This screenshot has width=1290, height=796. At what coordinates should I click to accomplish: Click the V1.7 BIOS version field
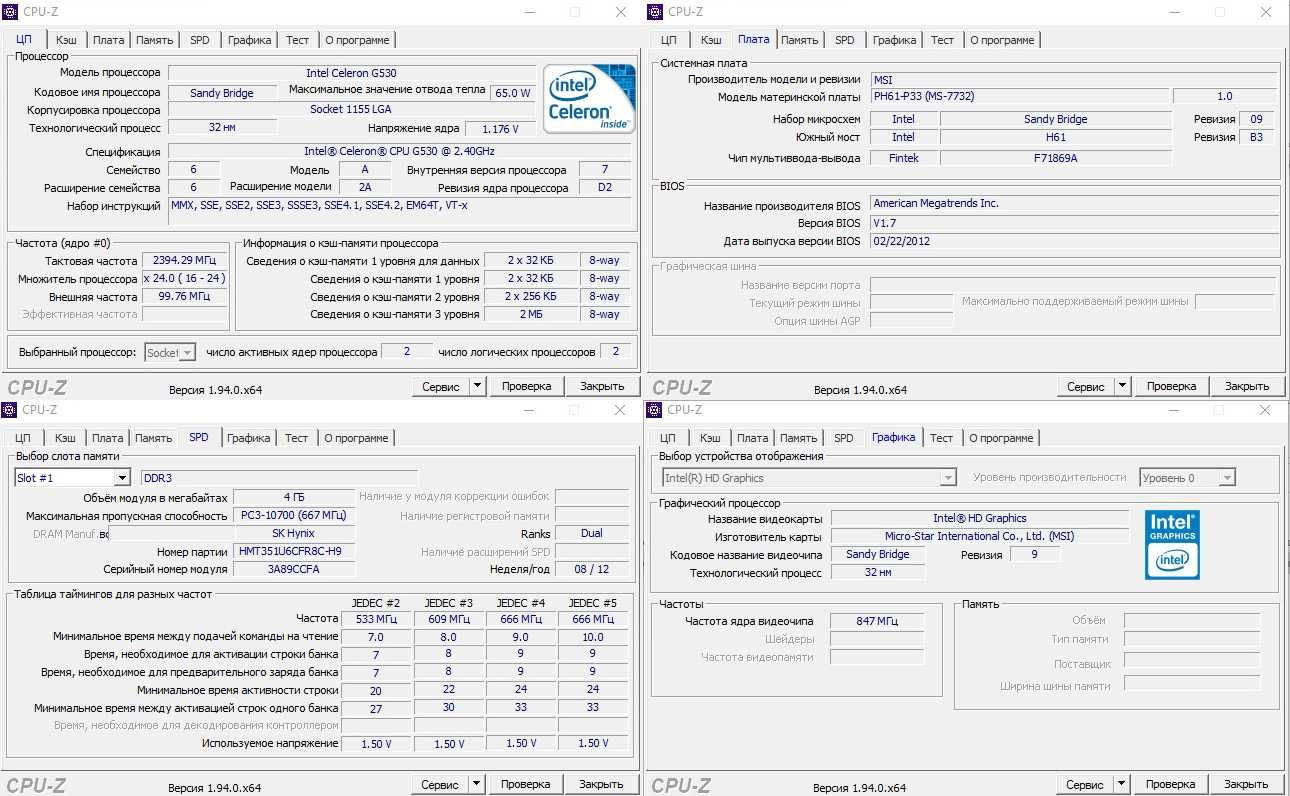coord(1073,223)
